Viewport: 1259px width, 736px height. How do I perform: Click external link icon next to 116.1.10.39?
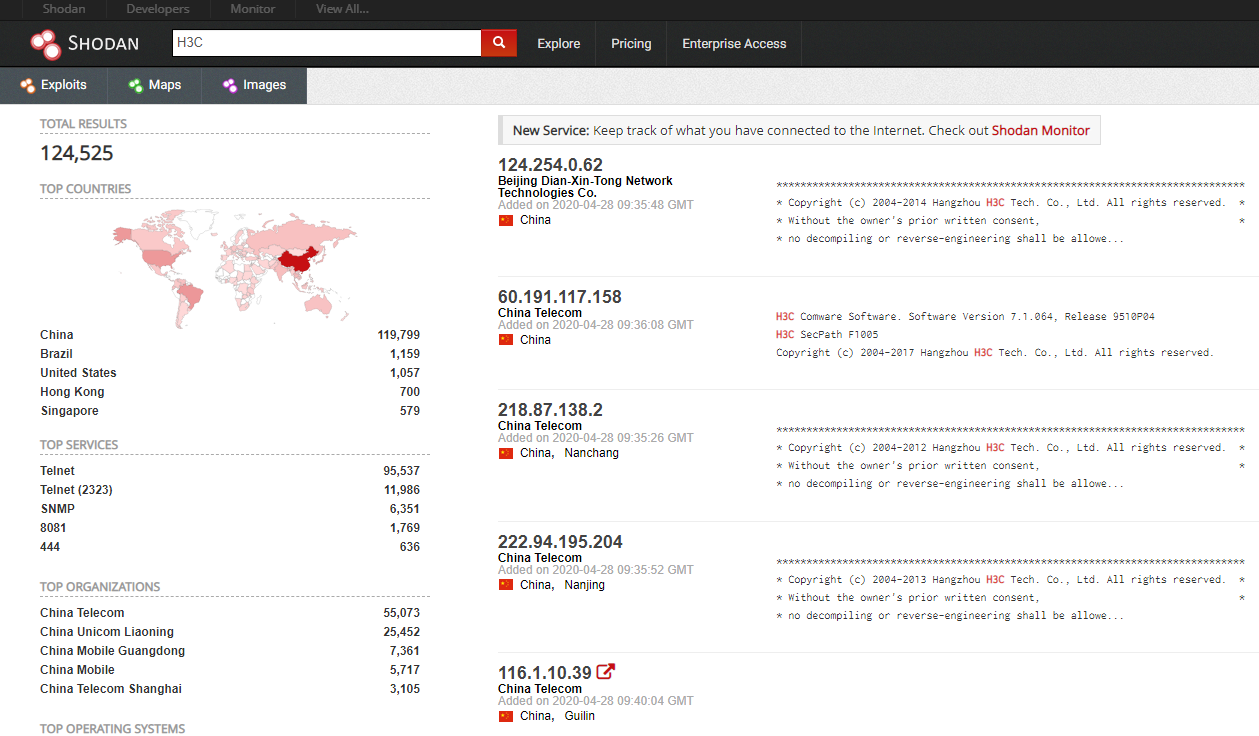click(x=605, y=672)
